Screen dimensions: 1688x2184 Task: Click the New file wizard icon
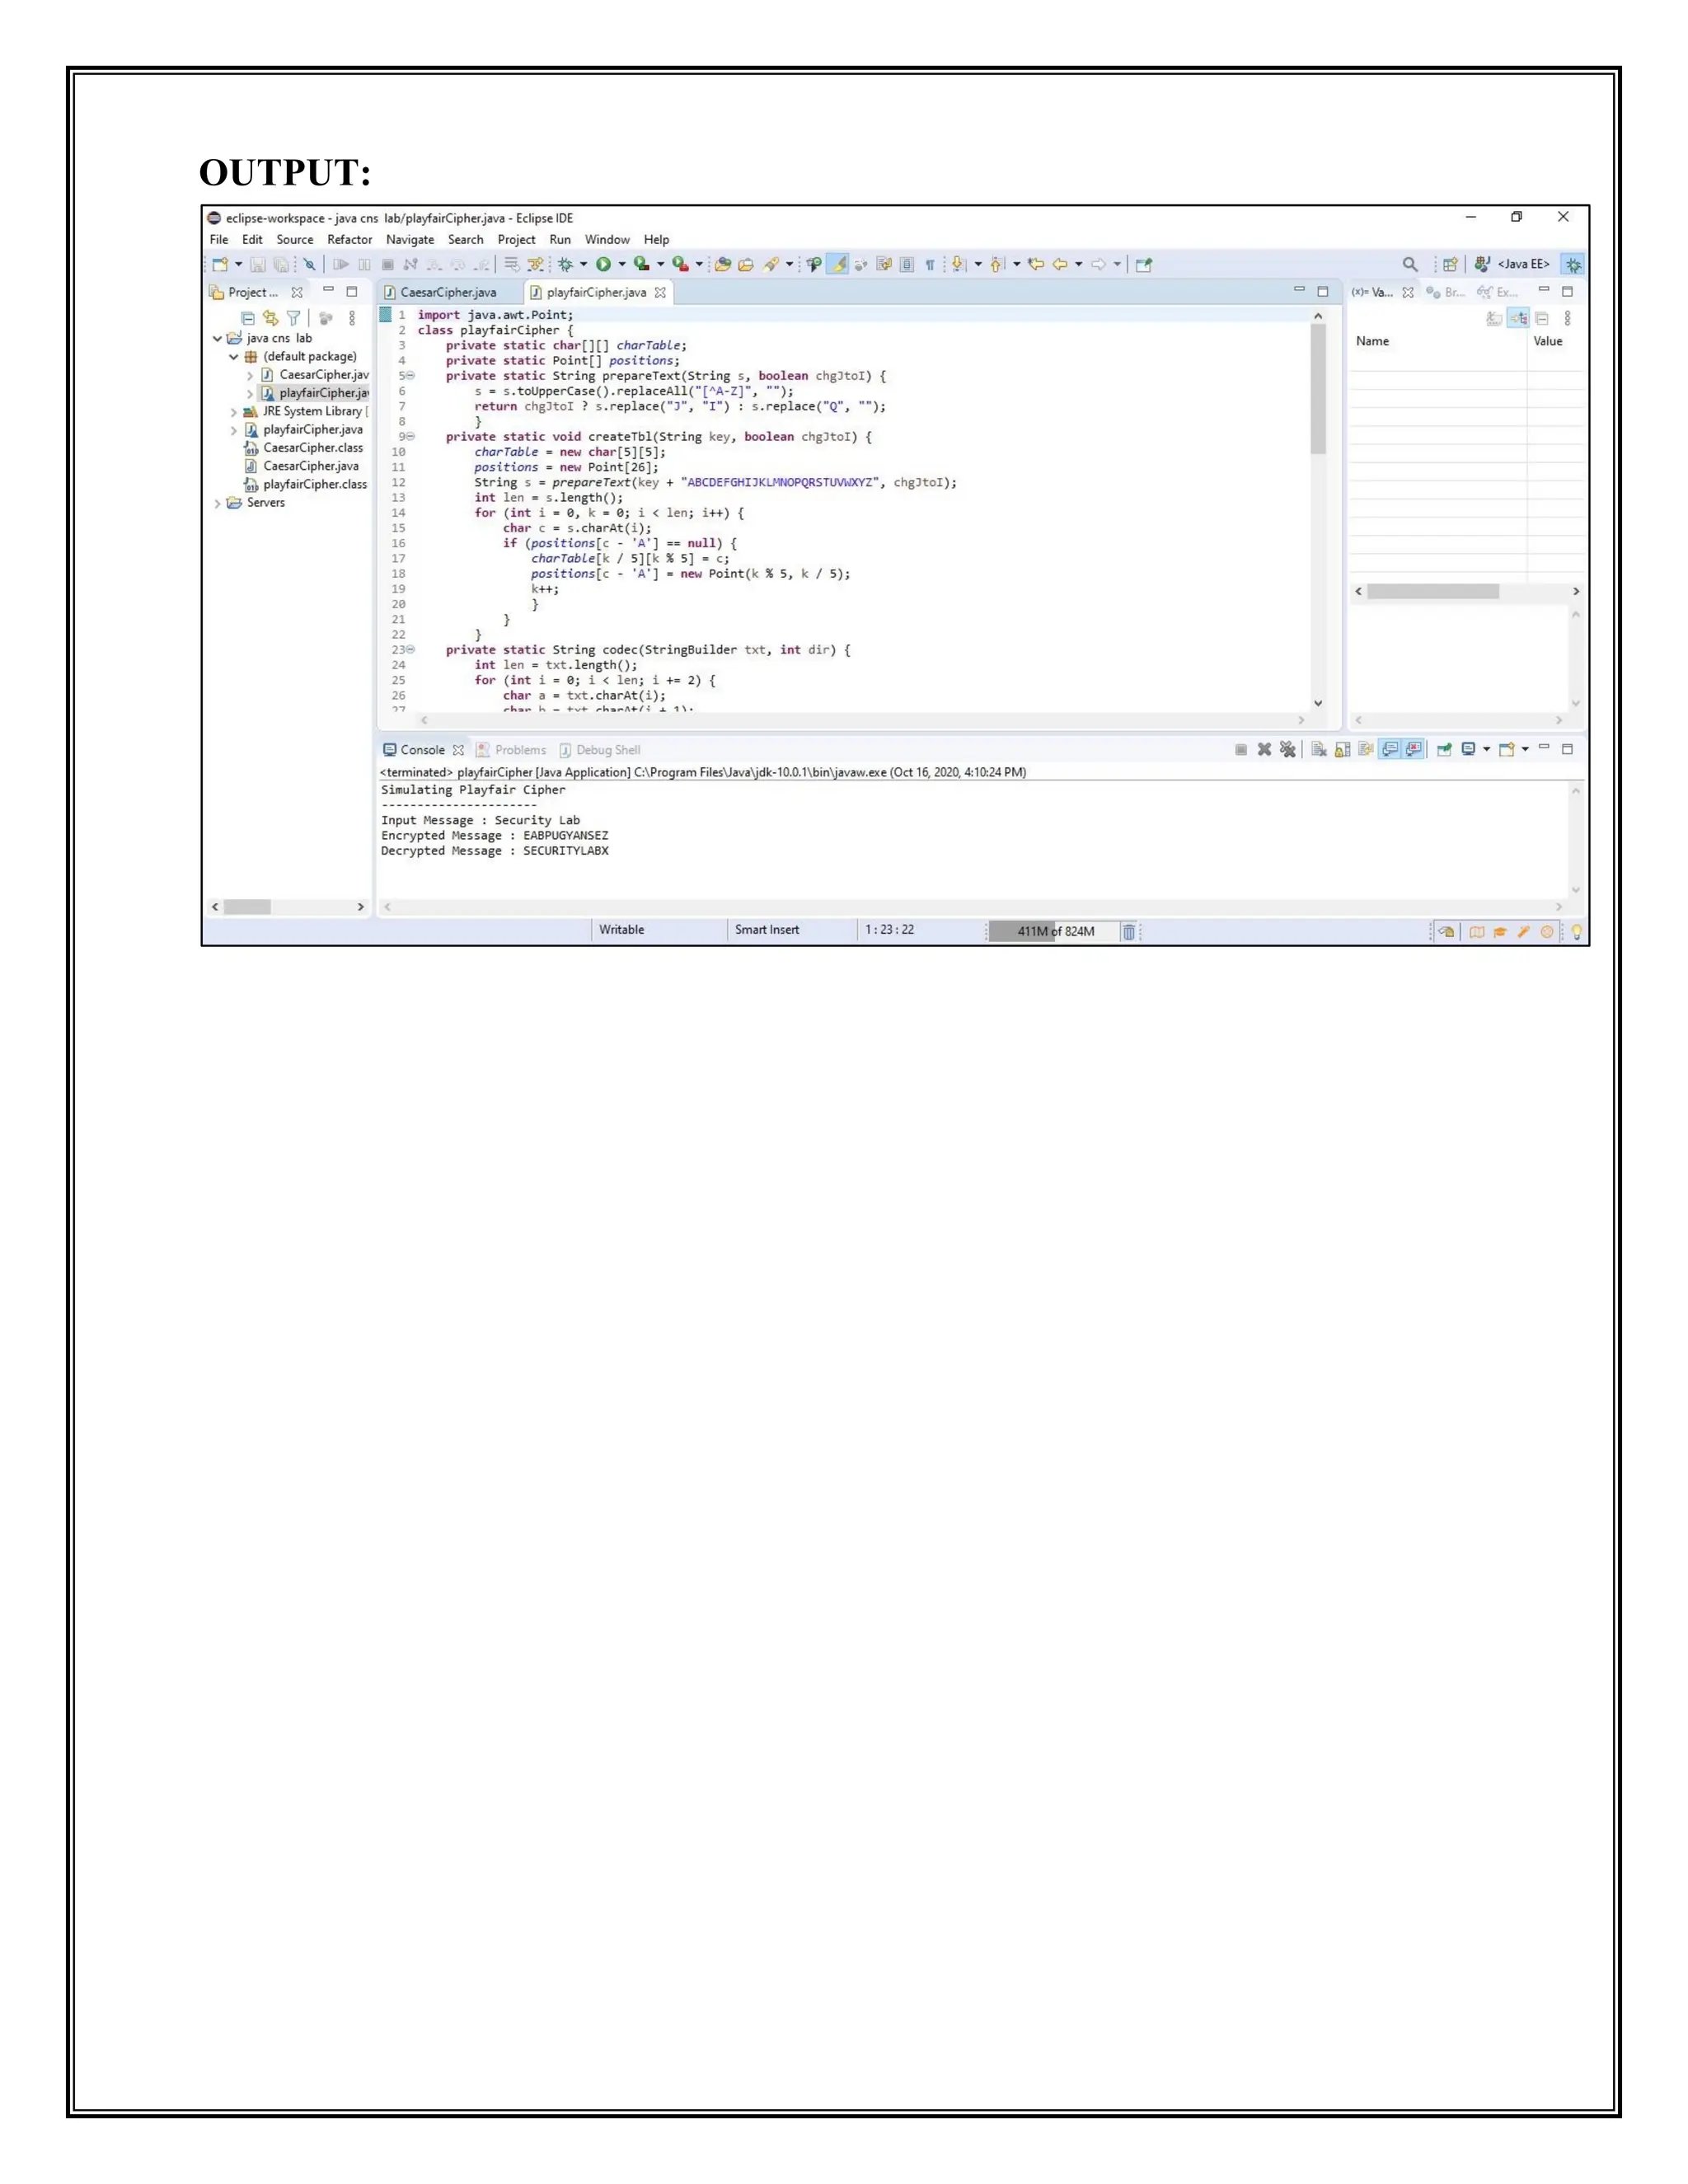221,264
